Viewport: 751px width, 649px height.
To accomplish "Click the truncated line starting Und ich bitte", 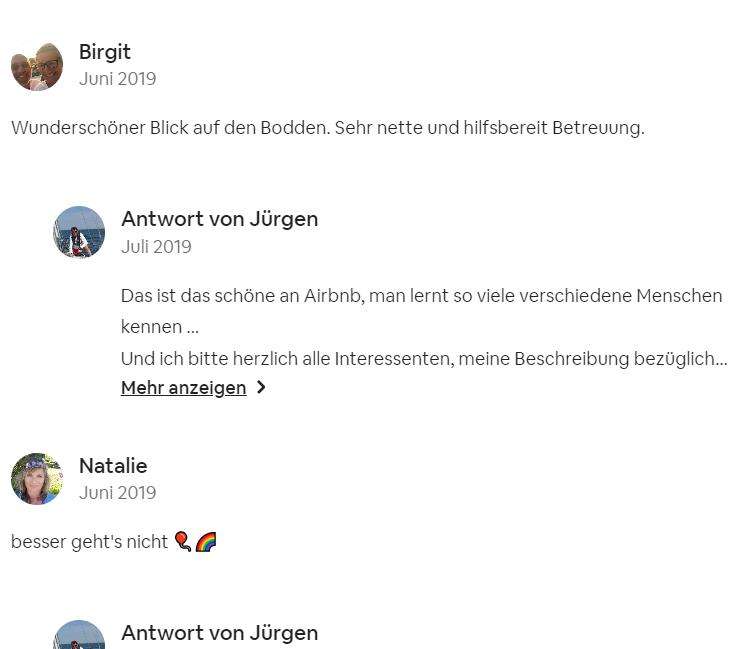I will pos(424,359).
